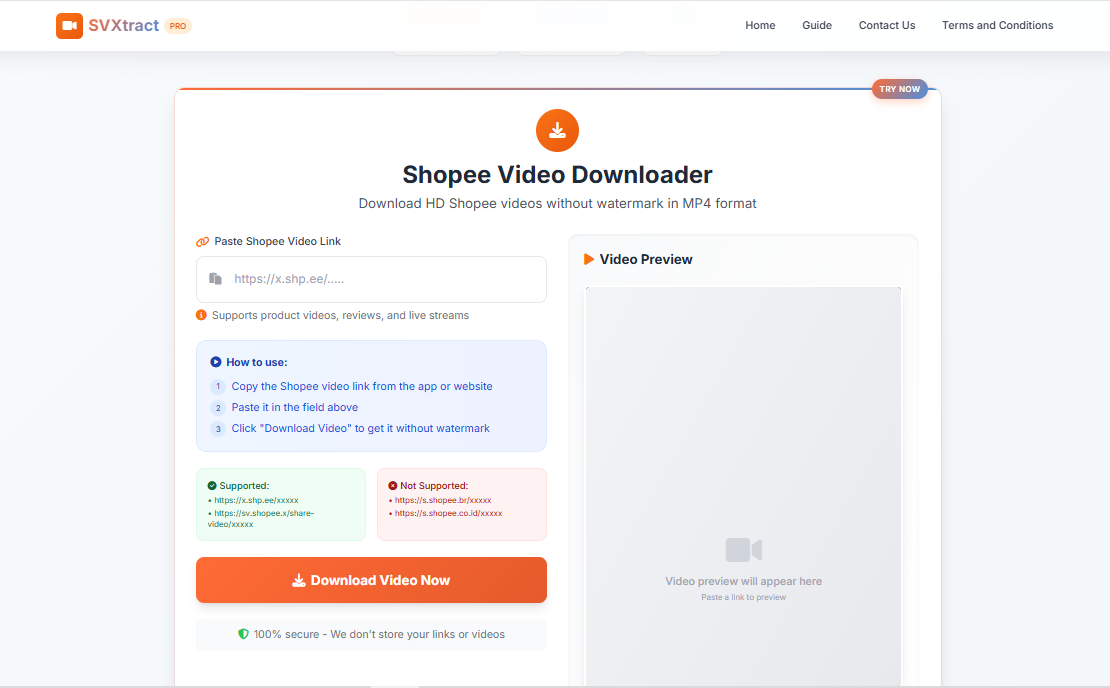
Task: Click the orange info icon below field
Action: click(201, 315)
